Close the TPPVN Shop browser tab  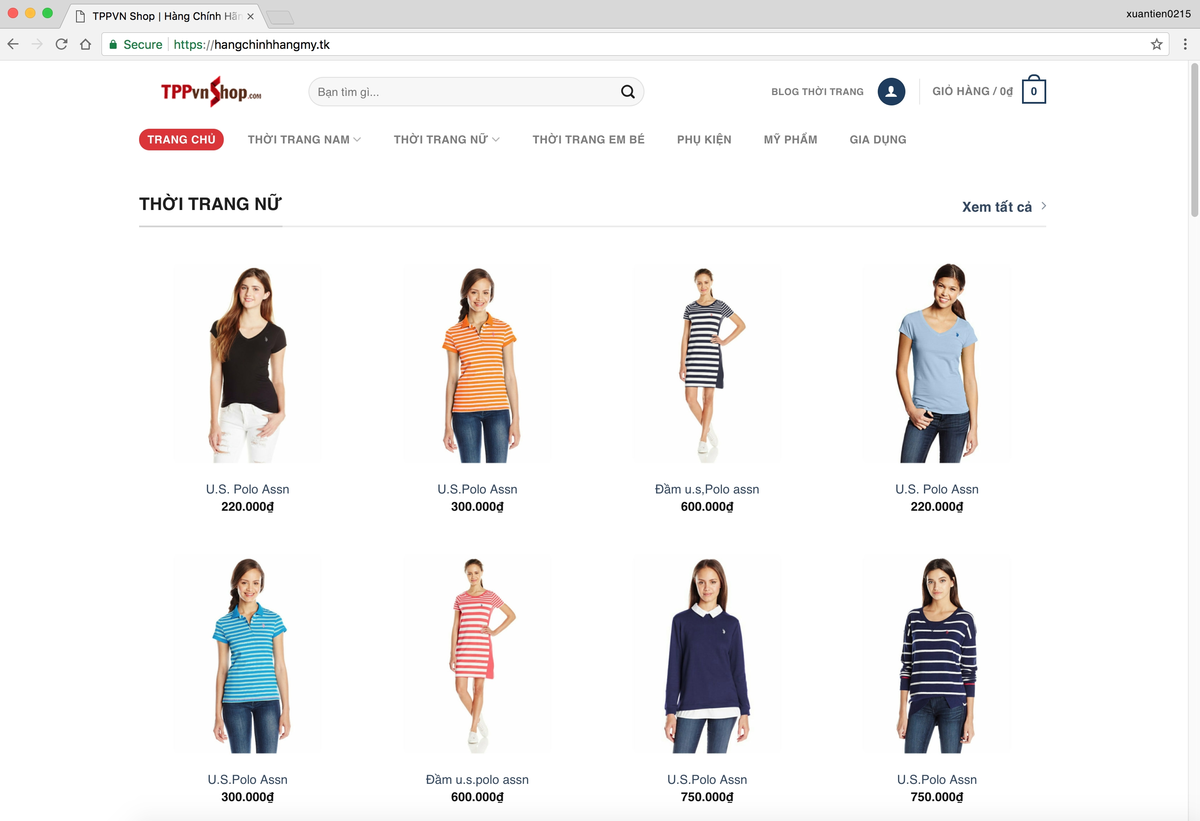click(250, 16)
